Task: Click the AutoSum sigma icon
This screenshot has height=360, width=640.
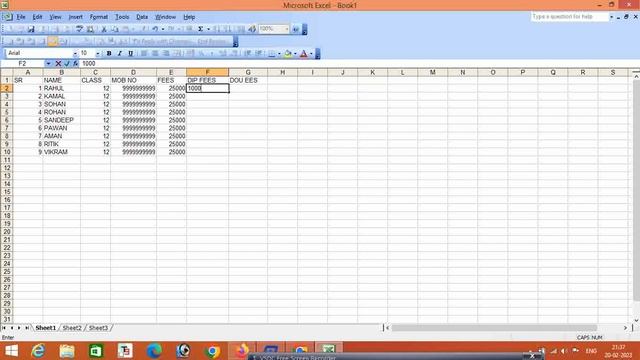Action: pyautogui.click(x=200, y=29)
